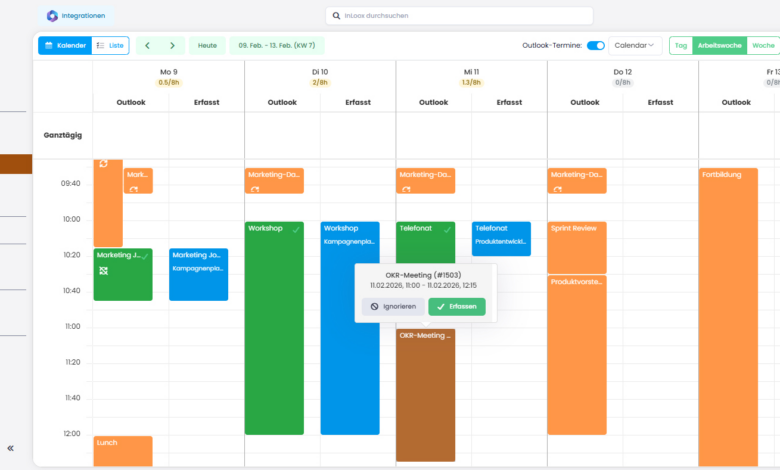
Task: Collapse the sidebar with double chevron
Action: click(11, 449)
